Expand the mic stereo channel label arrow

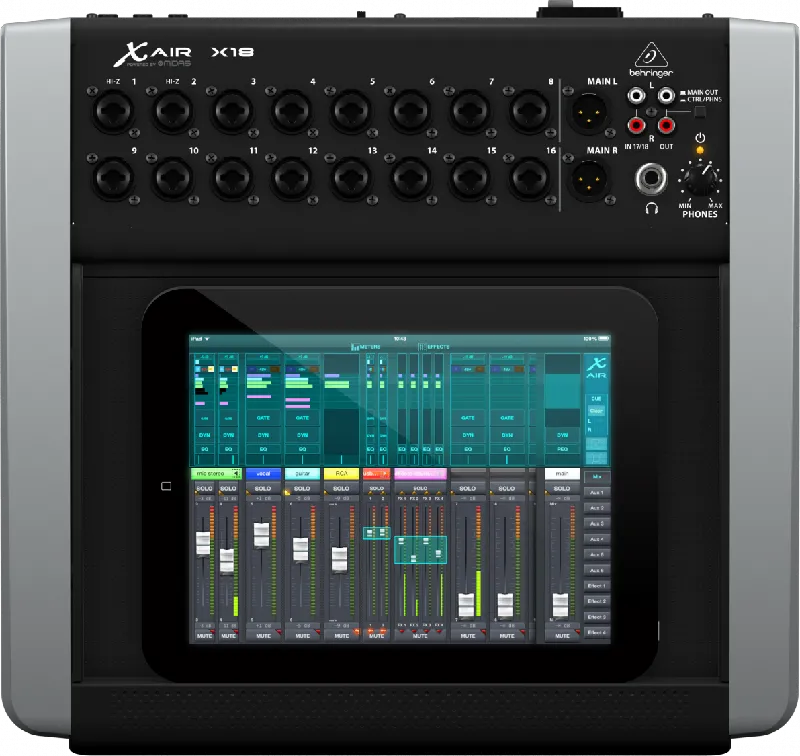coord(235,473)
